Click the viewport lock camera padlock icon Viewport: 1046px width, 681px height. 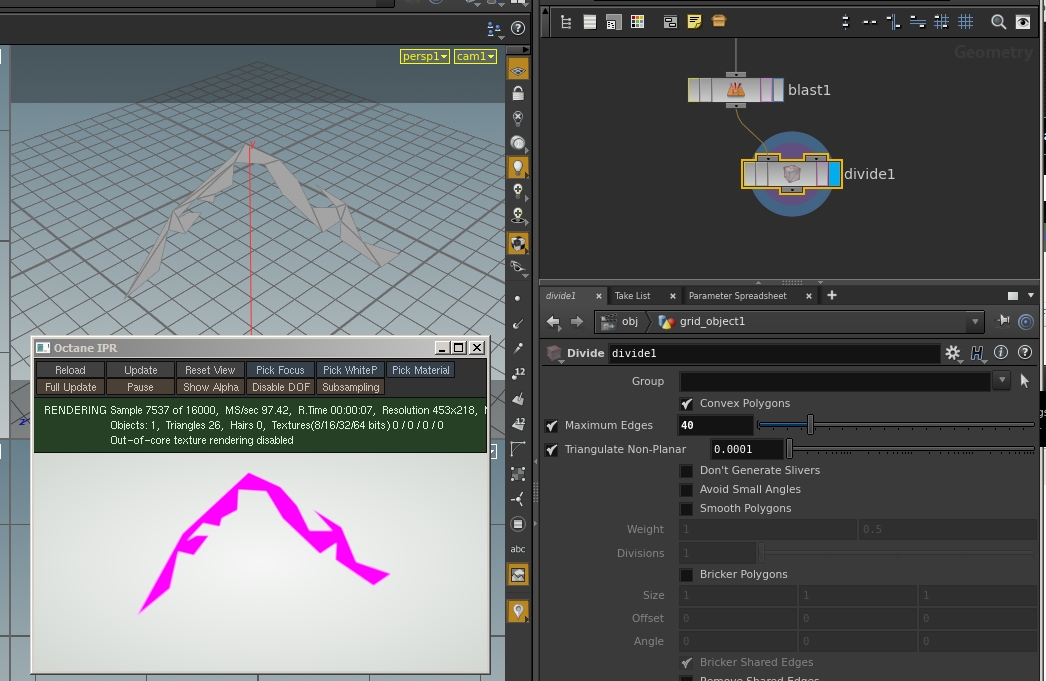coord(517,94)
